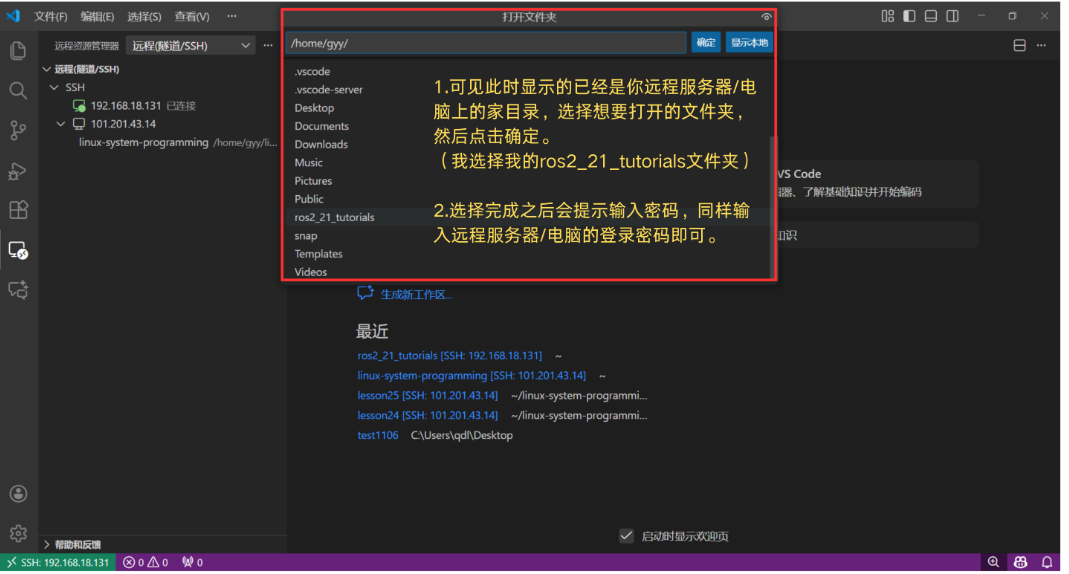Open Run and Debug view
The image size is (1069, 574).
coord(18,170)
